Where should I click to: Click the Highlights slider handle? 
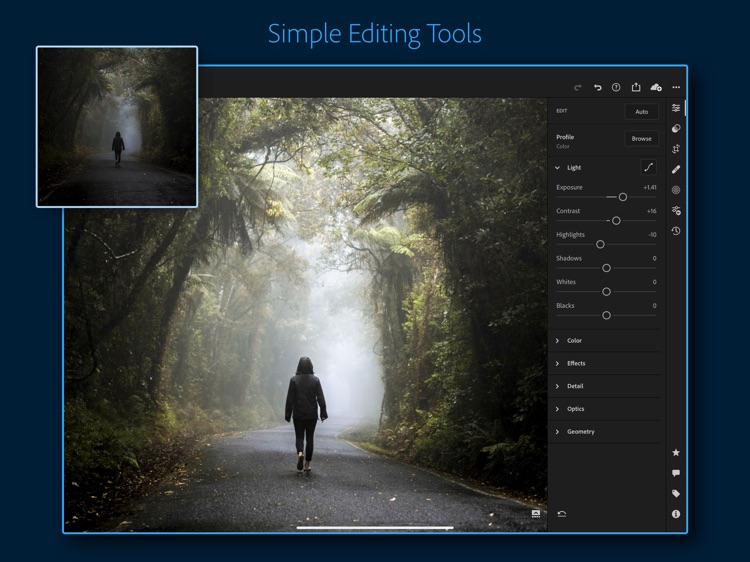pos(600,244)
